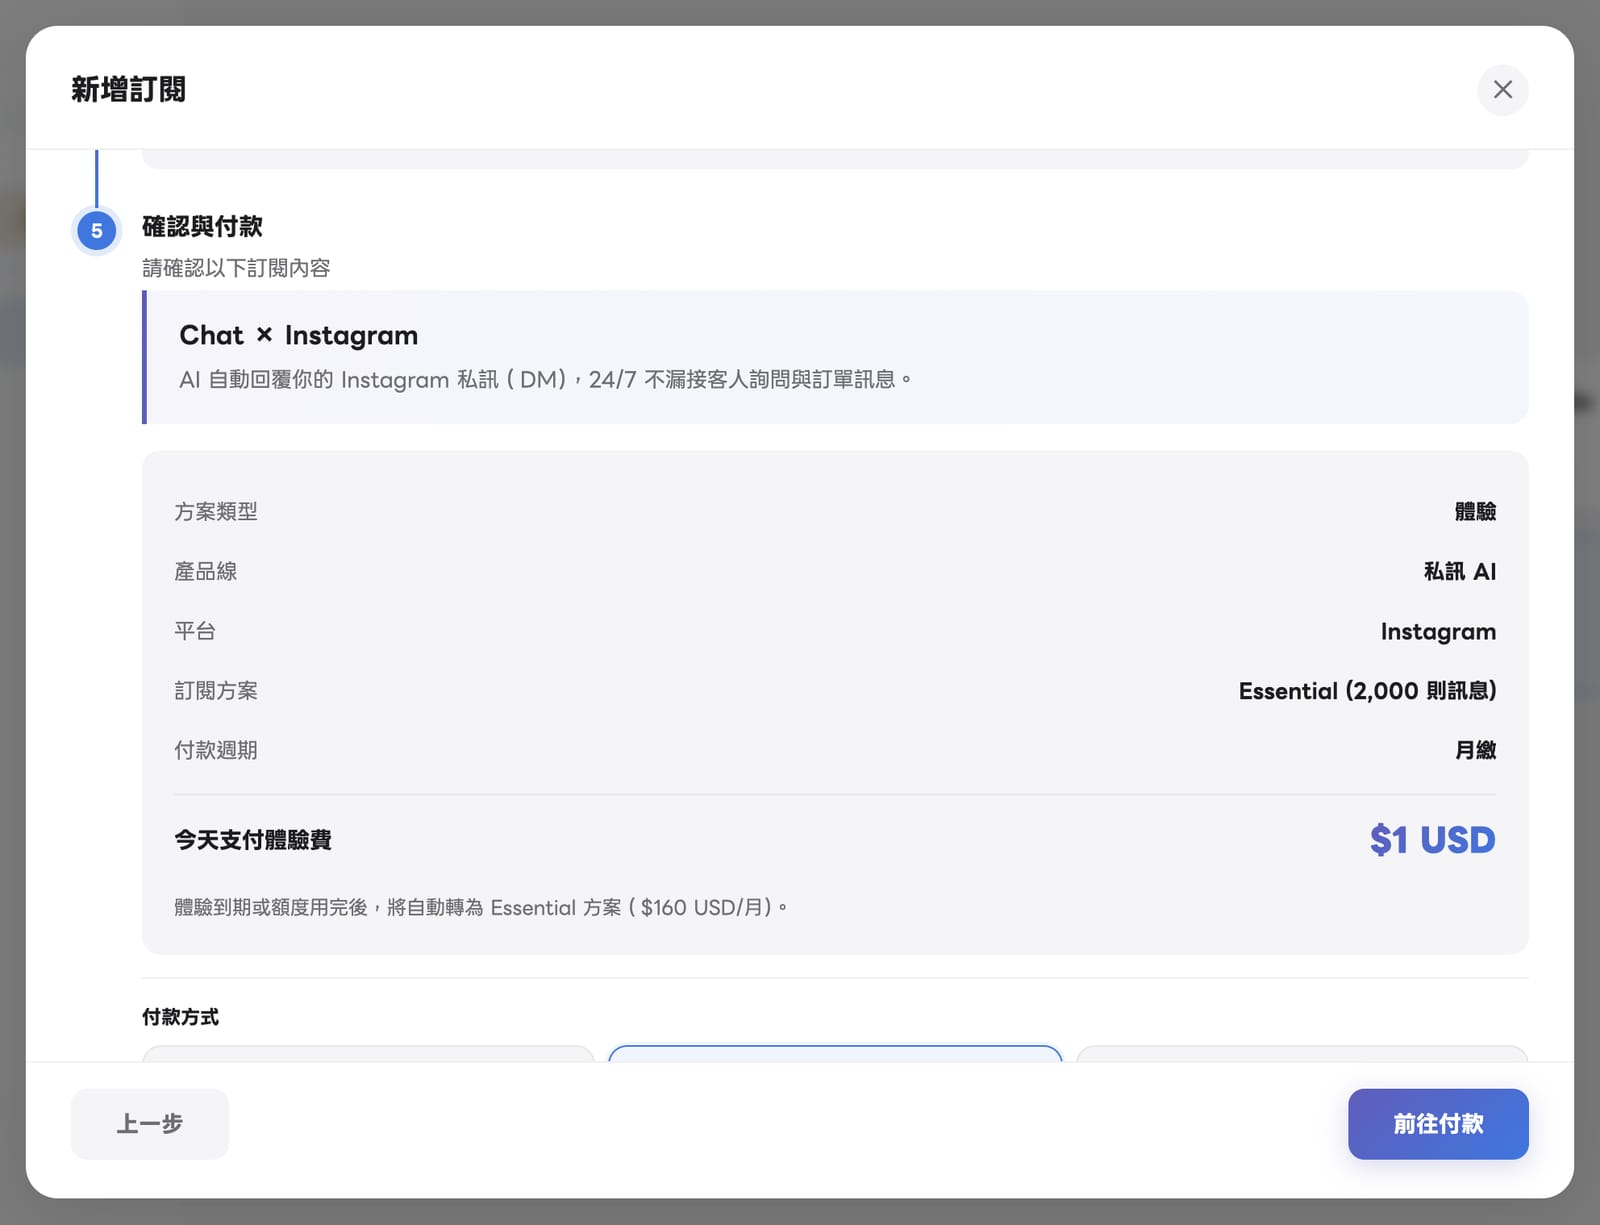Image resolution: width=1600 pixels, height=1225 pixels.
Task: Click the Chat × Instagram plan title
Action: coord(298,335)
